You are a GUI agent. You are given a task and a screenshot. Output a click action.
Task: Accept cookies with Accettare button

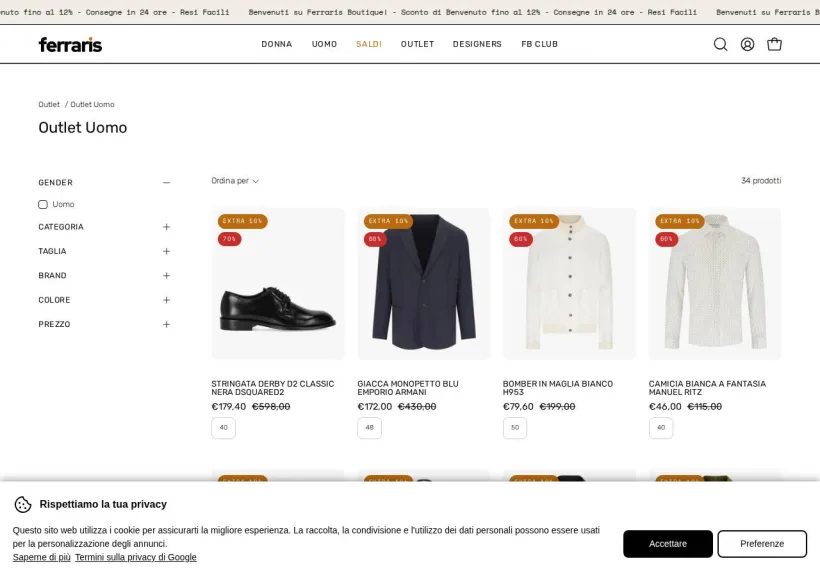(668, 544)
